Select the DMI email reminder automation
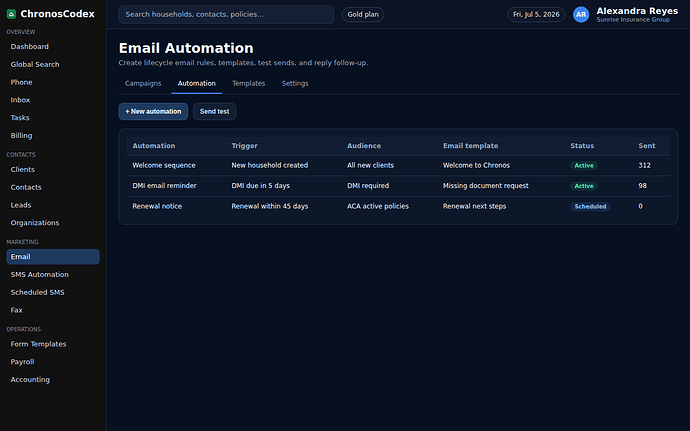 (x=398, y=186)
